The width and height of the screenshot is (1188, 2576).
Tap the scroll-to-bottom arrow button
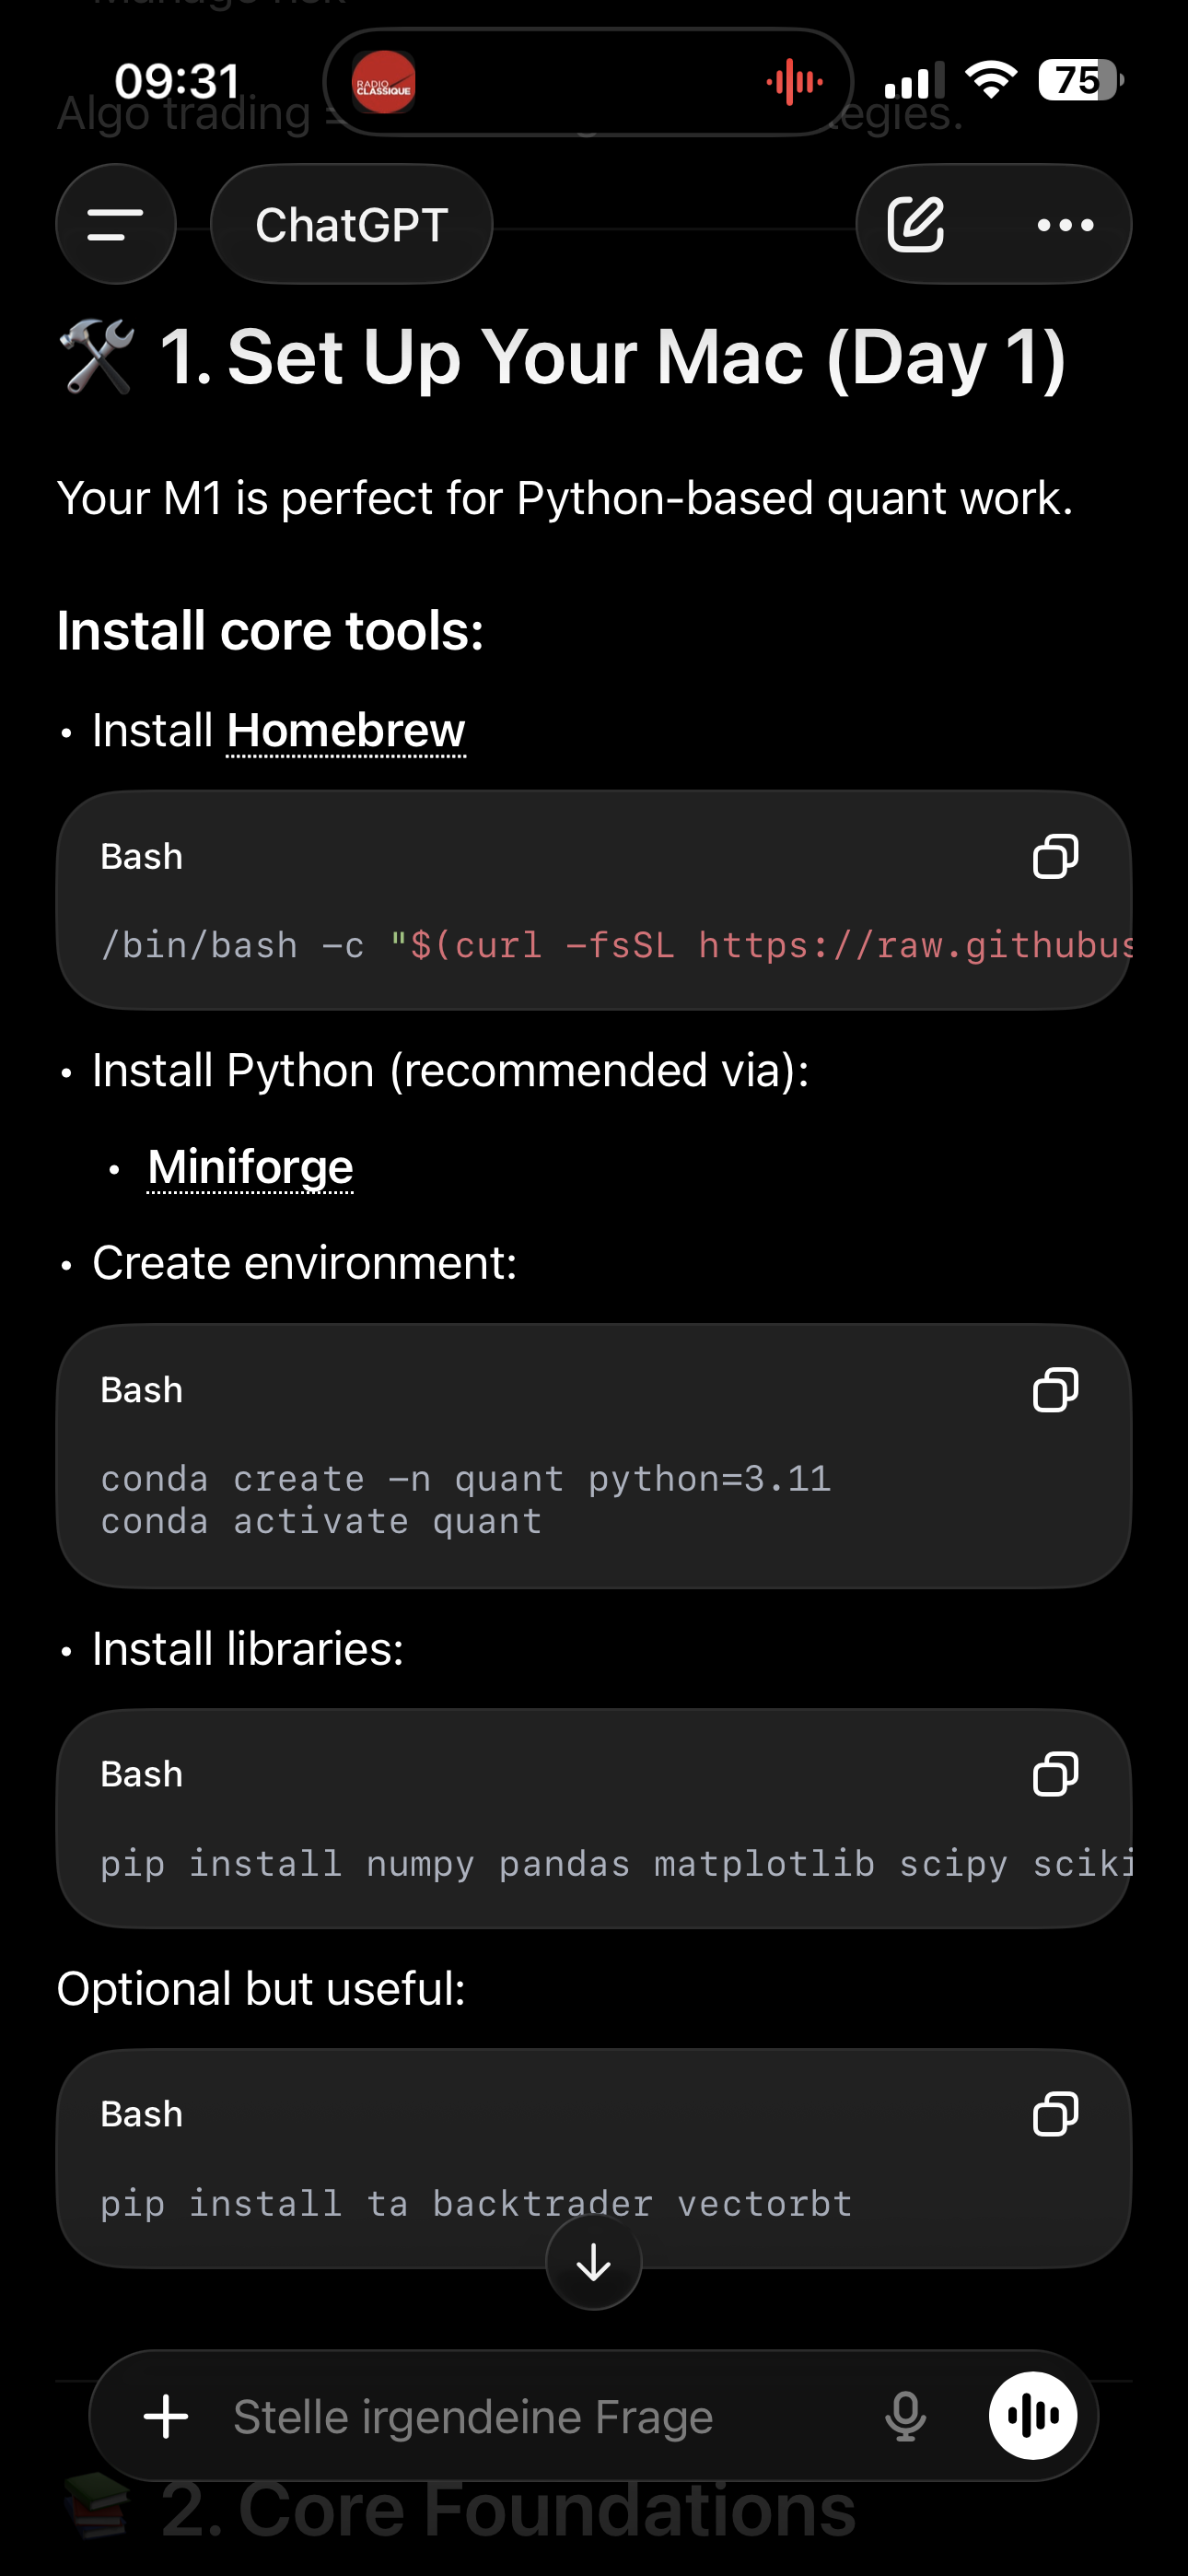pos(594,2262)
